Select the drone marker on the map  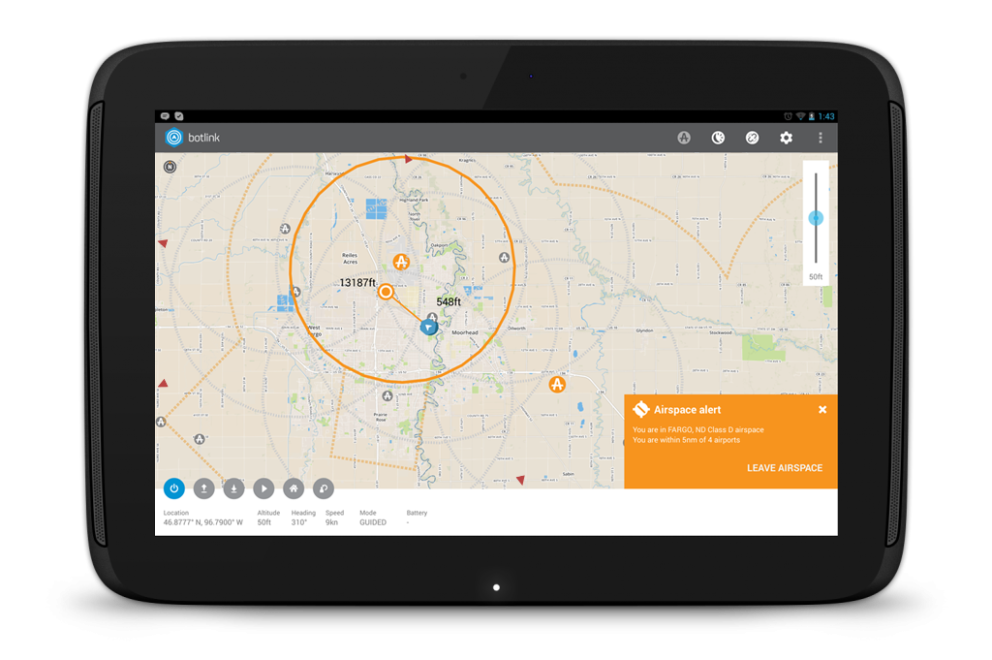[427, 325]
